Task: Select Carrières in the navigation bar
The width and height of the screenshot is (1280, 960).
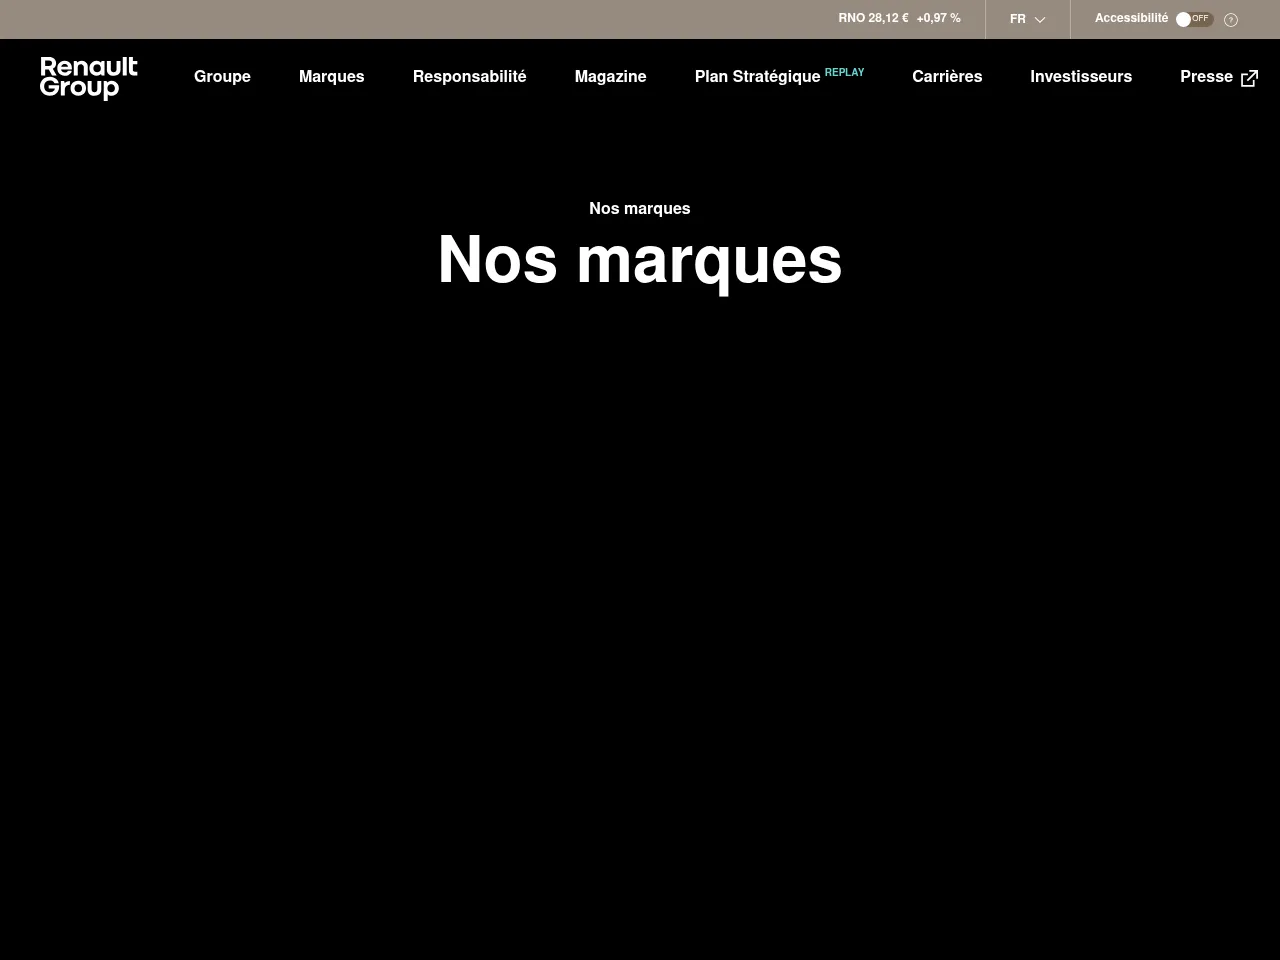Action: tap(946, 77)
